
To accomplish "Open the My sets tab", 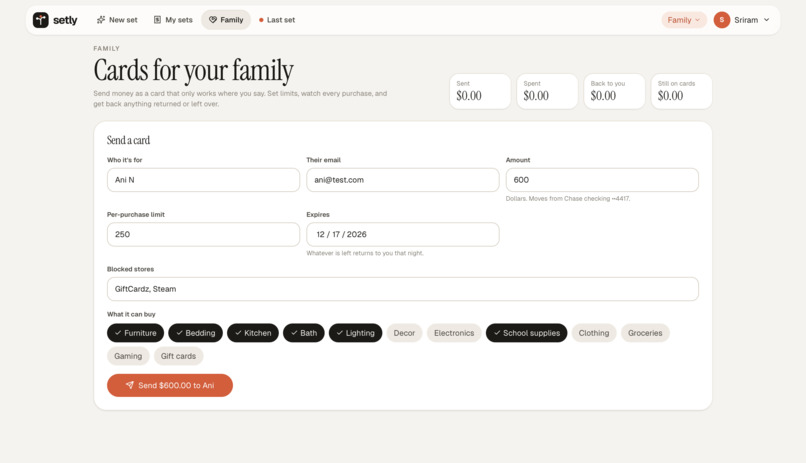I will point(173,20).
